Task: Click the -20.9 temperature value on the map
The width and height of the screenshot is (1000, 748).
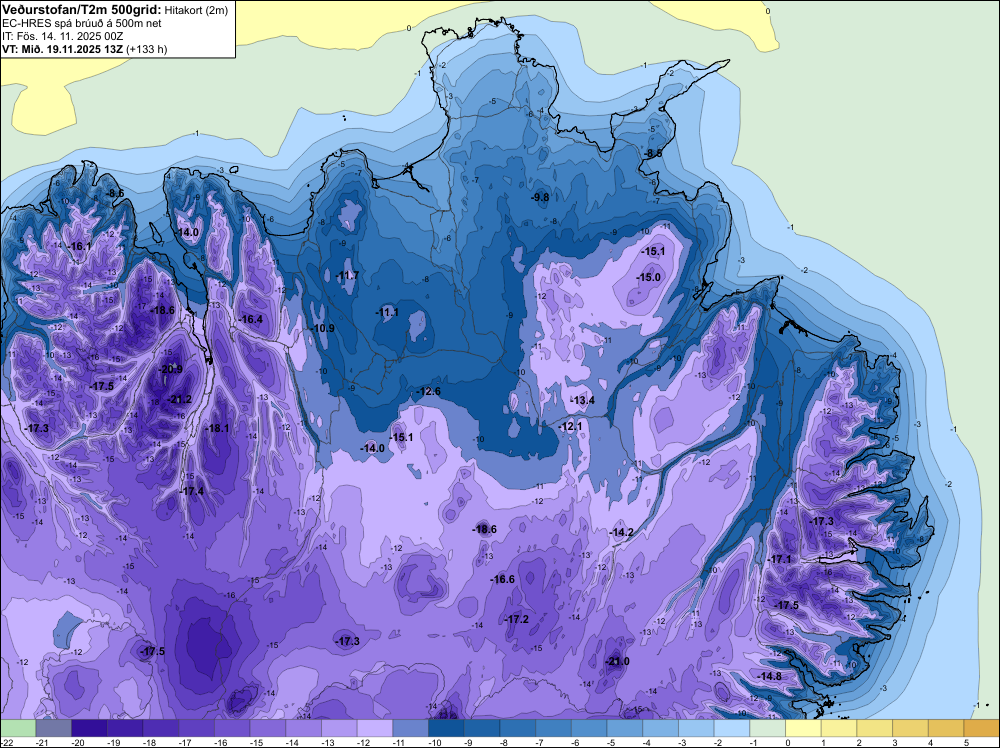Action: point(170,369)
